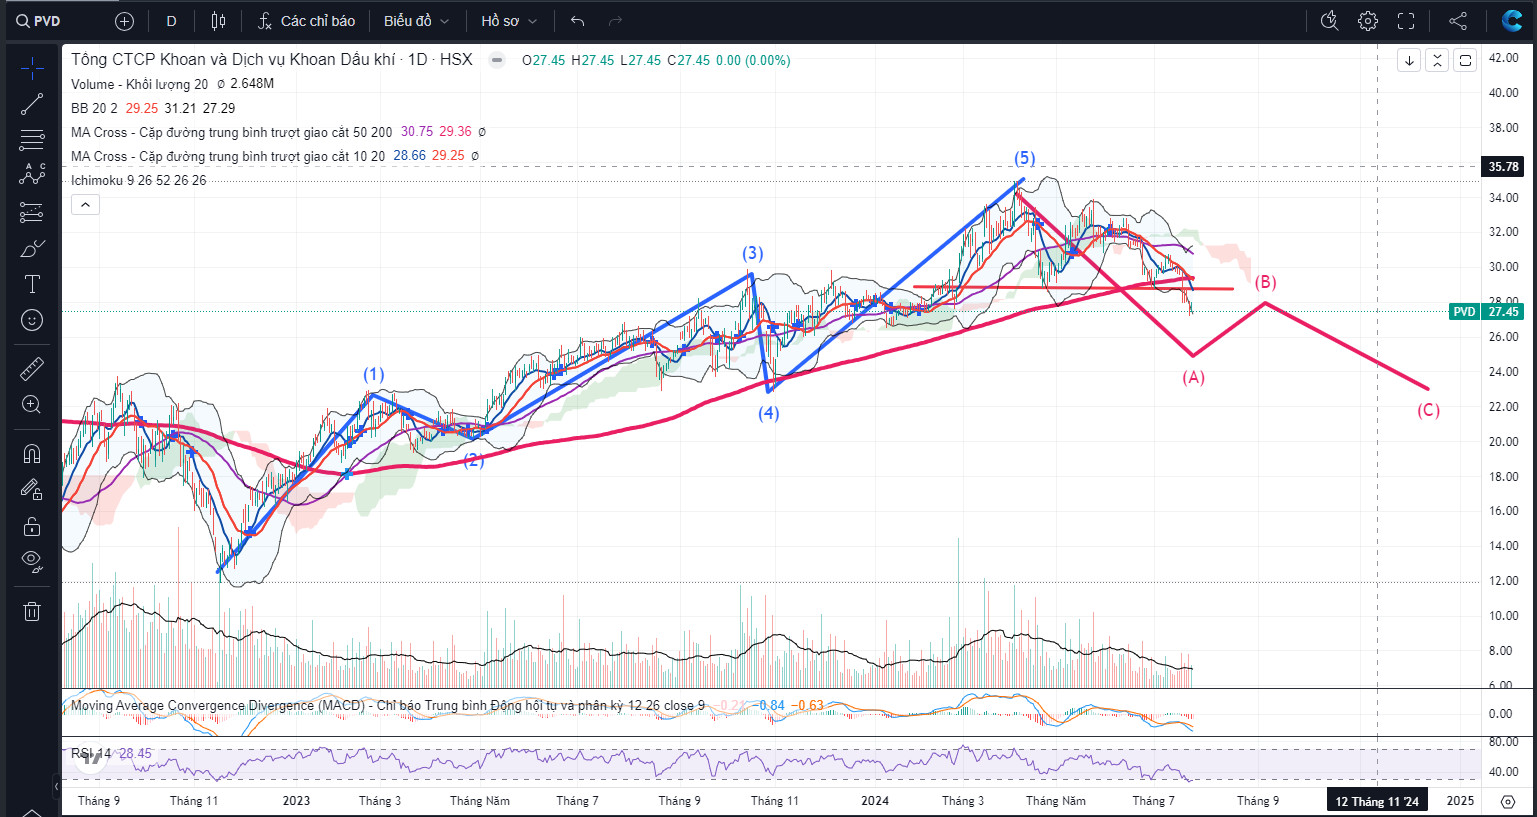This screenshot has height=817, width=1537.
Task: Open time axis settings gear icon
Action: [x=1508, y=801]
